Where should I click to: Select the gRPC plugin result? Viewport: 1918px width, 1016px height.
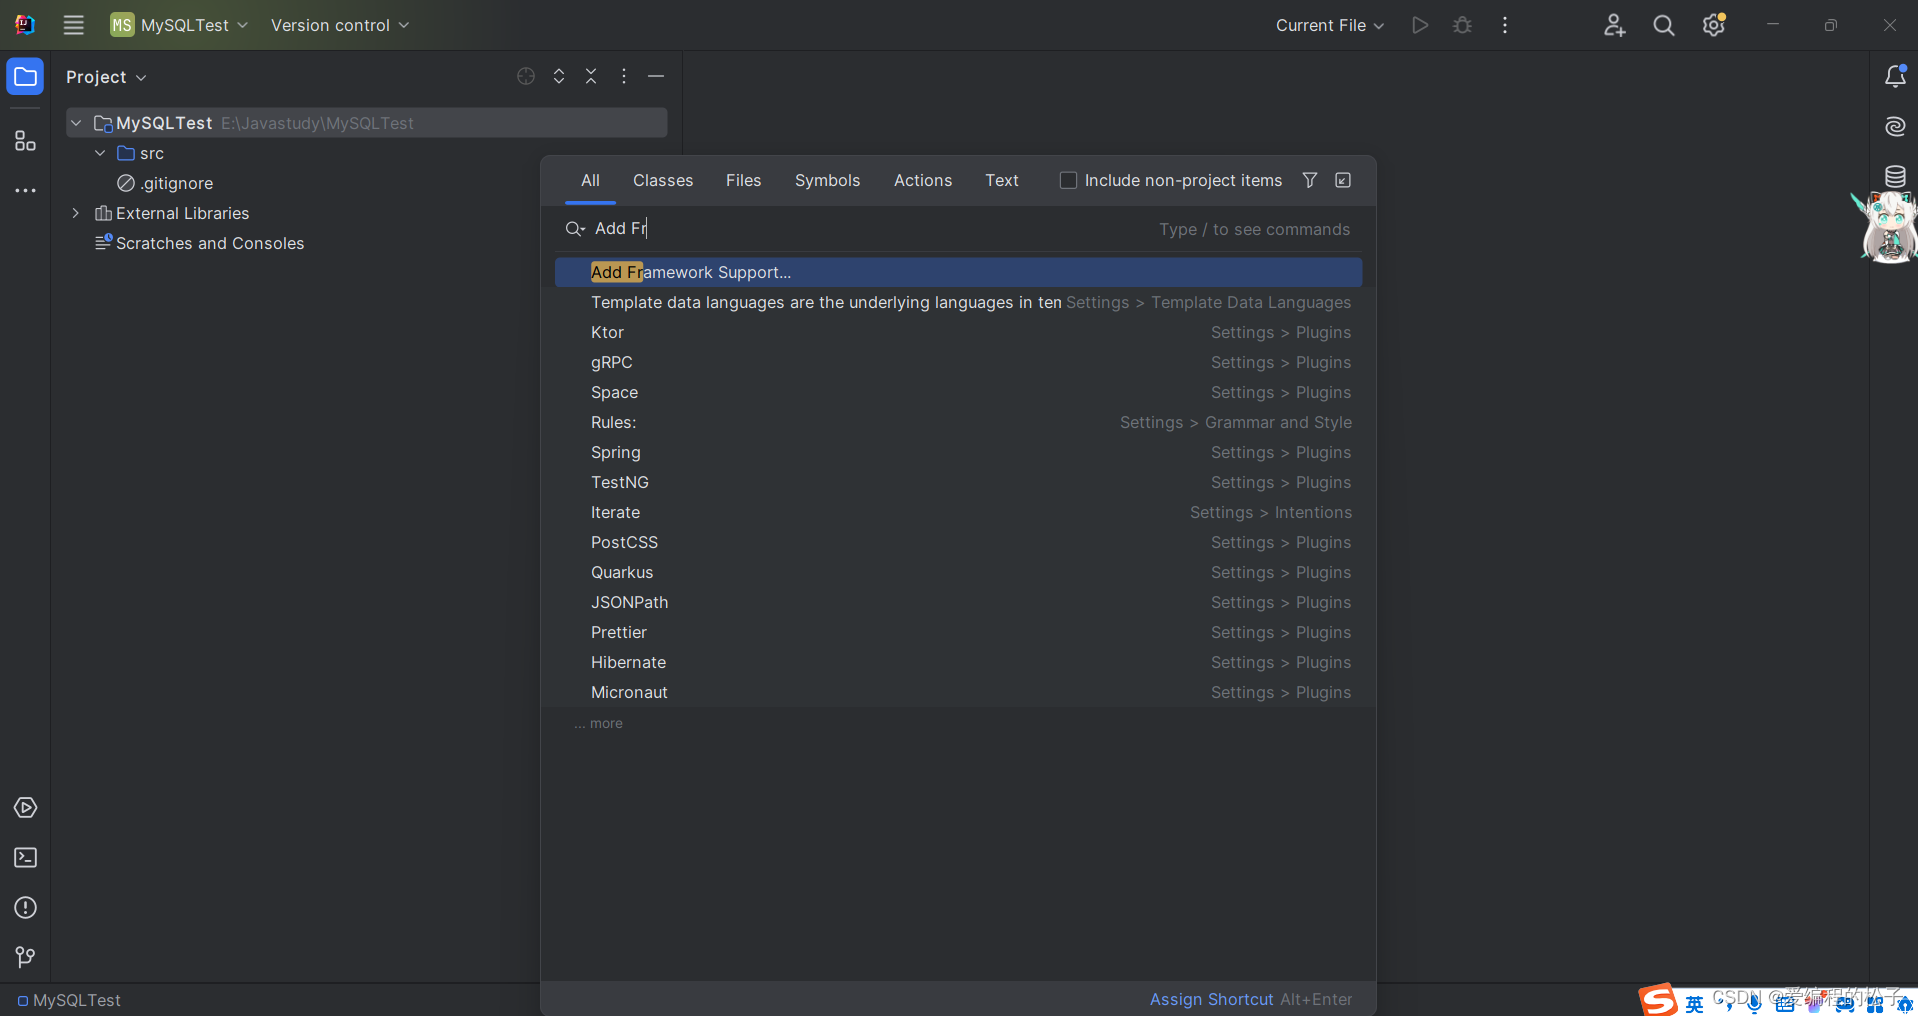958,362
